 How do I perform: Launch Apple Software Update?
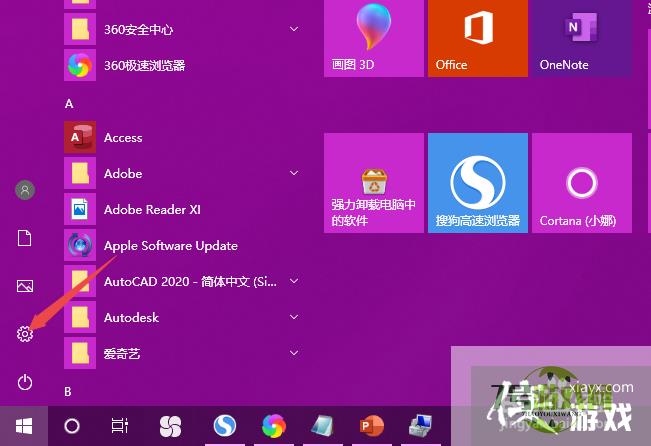[x=183, y=245]
